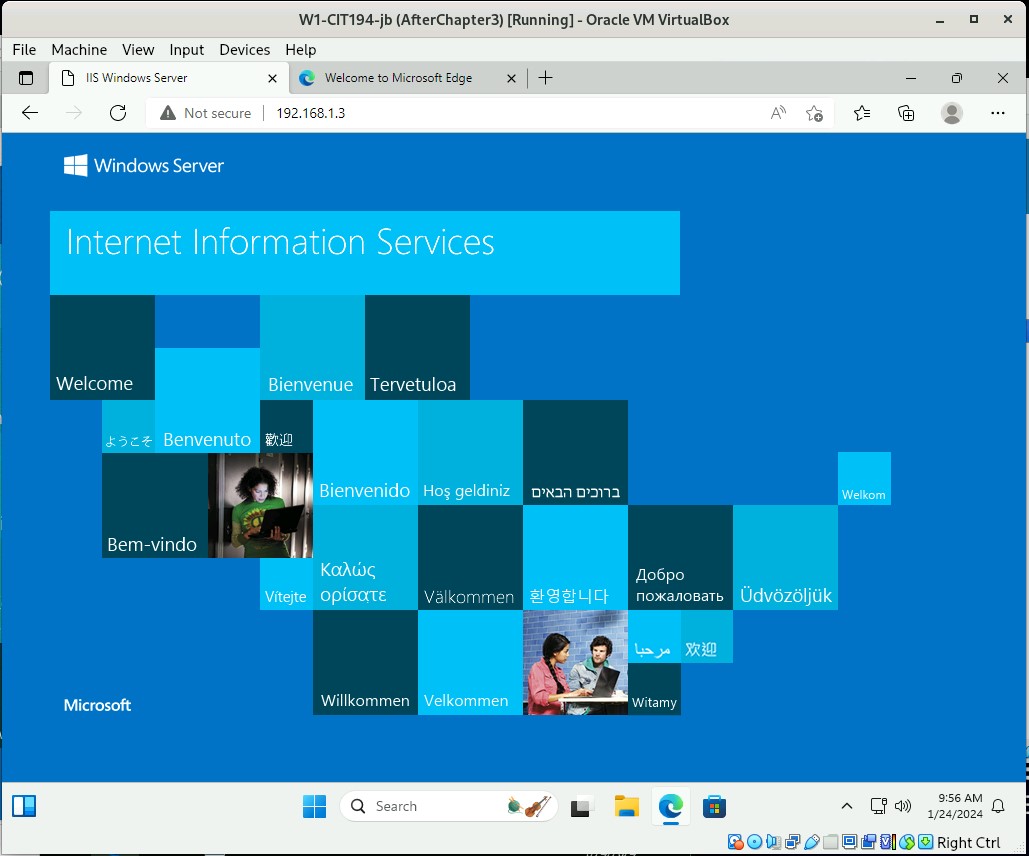Open the Favorites list icon

(x=862, y=113)
